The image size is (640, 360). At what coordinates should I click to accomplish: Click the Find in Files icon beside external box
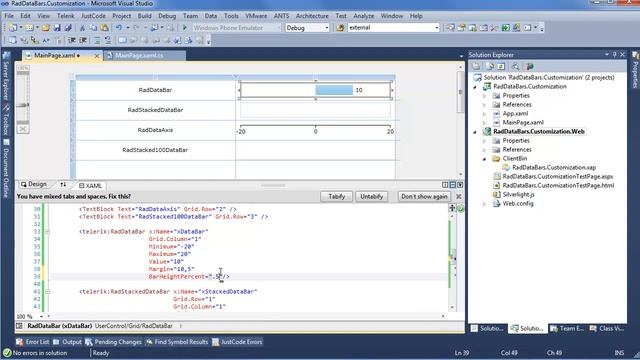[x=340, y=28]
